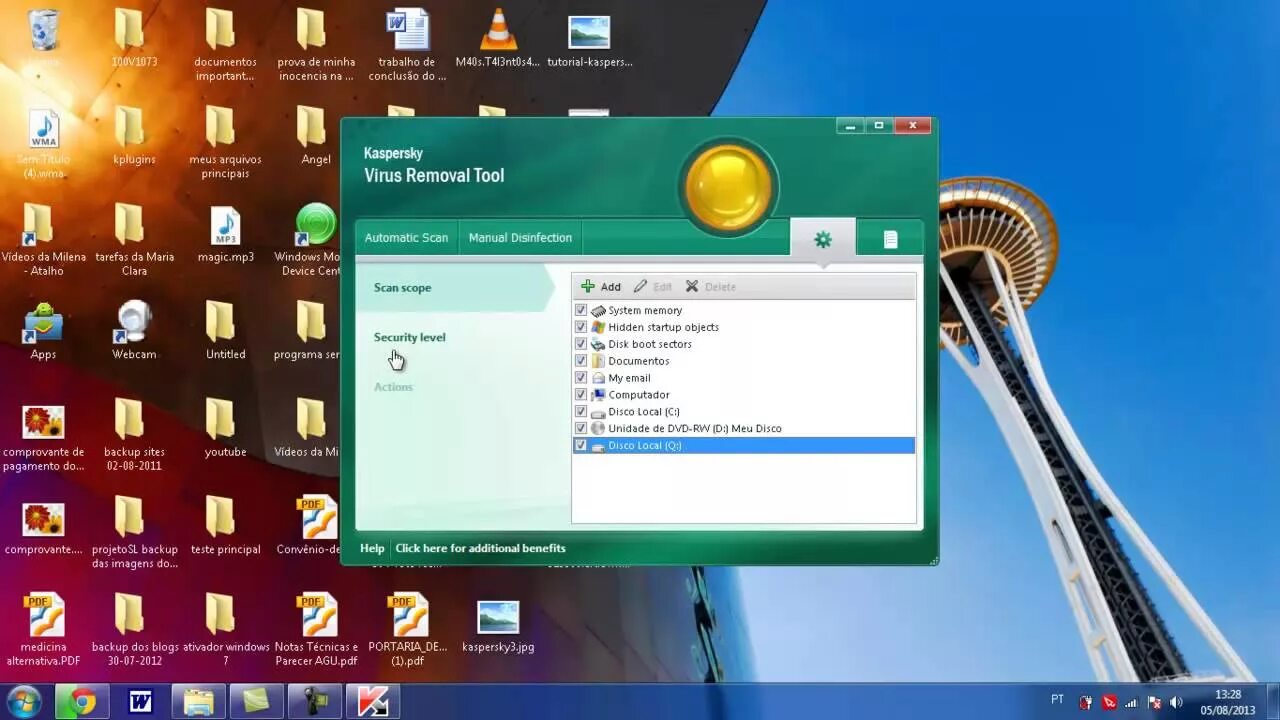Uncheck Disco Local (C:) checkbox
Image resolution: width=1280 pixels, height=720 pixels.
(x=581, y=412)
